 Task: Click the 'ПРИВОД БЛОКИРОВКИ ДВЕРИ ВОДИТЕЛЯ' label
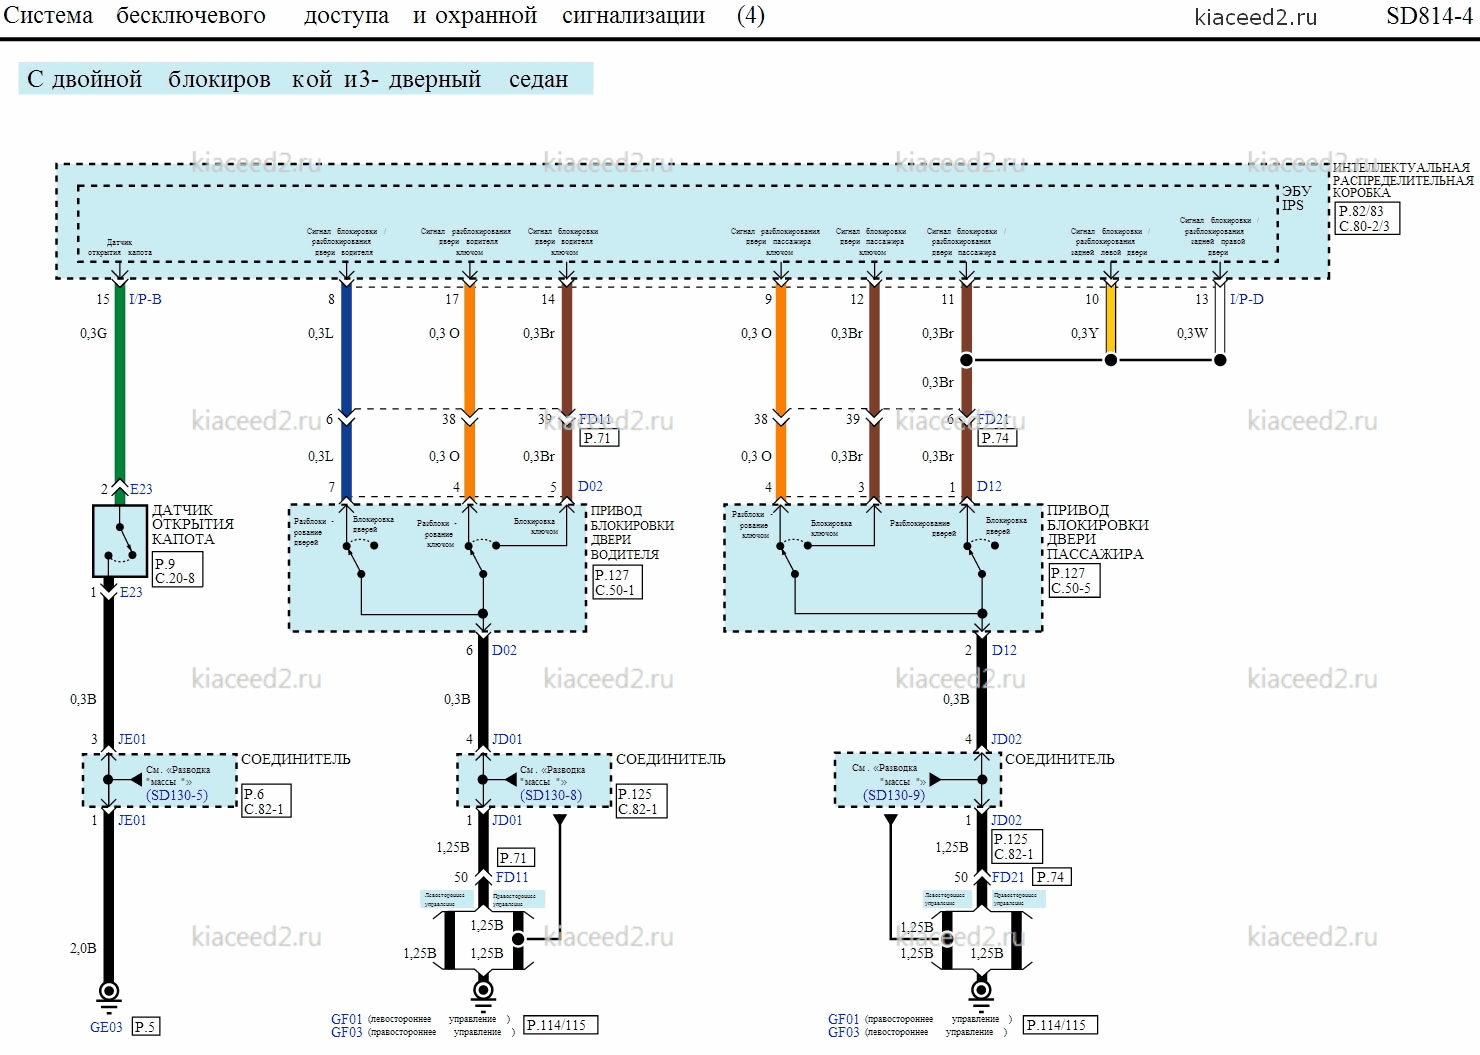pyautogui.click(x=632, y=533)
